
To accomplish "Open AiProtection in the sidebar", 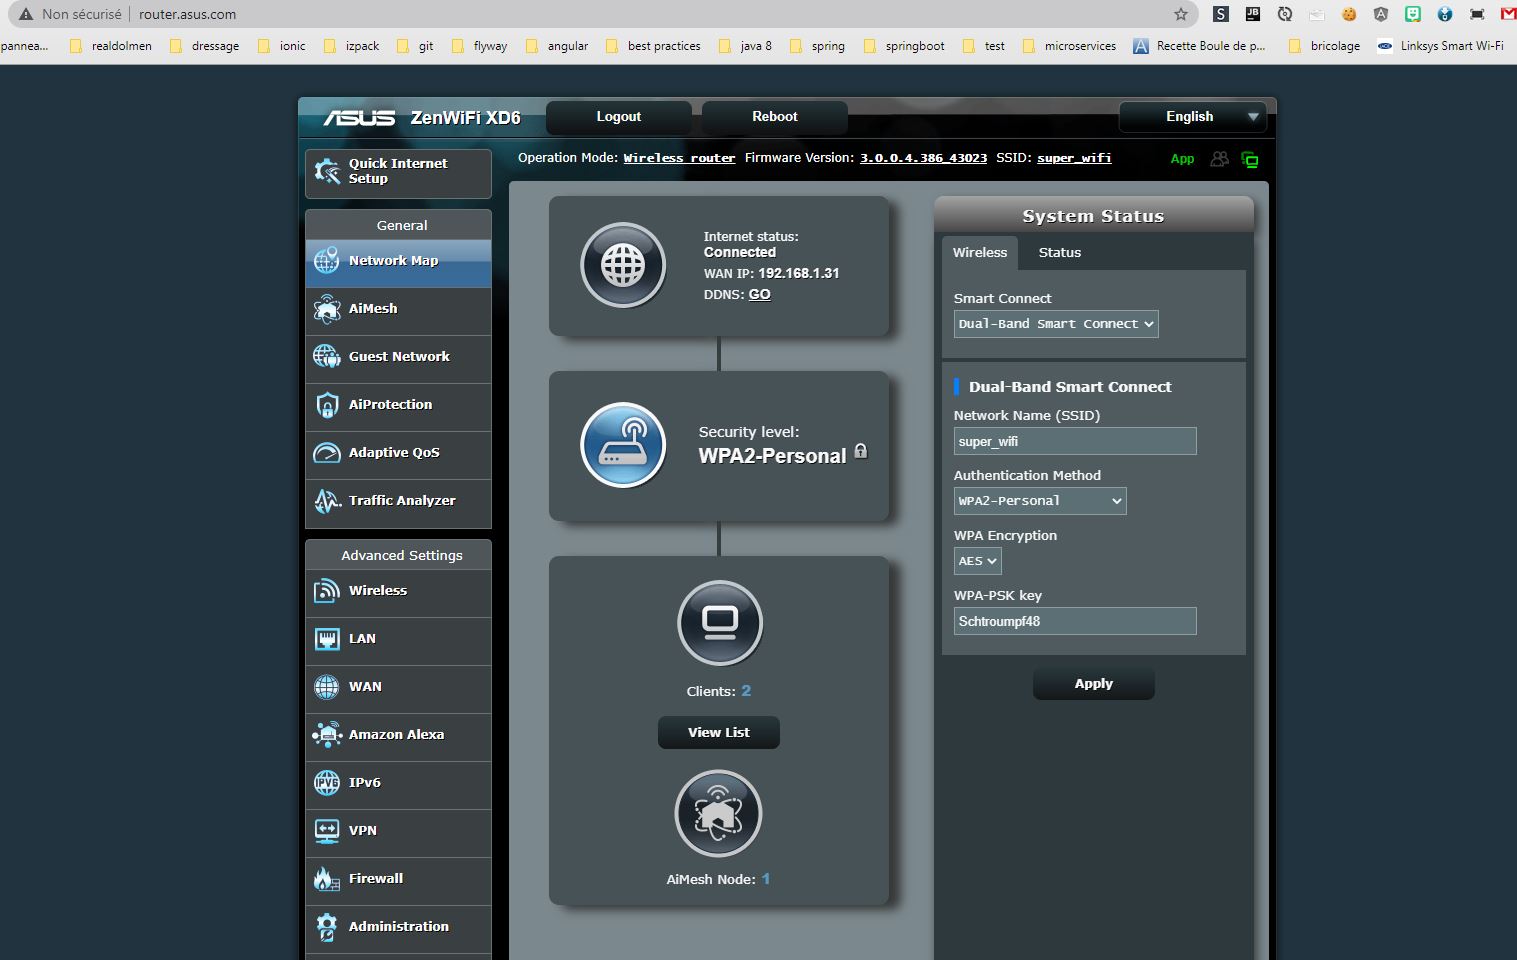I will click(398, 406).
